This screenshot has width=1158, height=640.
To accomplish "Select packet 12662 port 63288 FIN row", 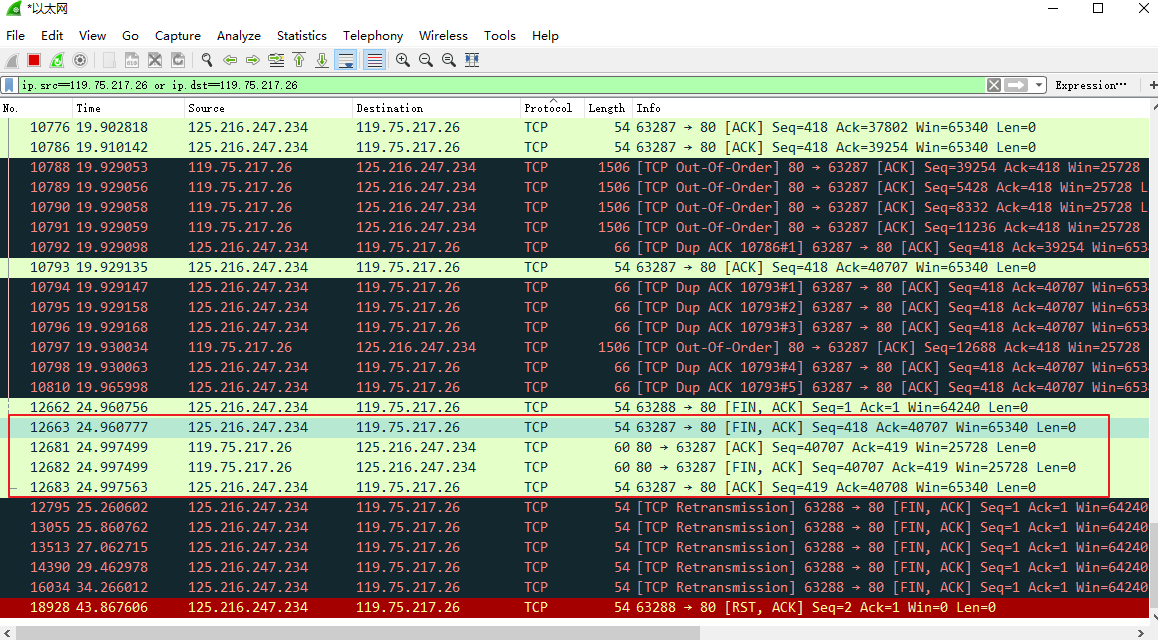I will pyautogui.click(x=575, y=407).
